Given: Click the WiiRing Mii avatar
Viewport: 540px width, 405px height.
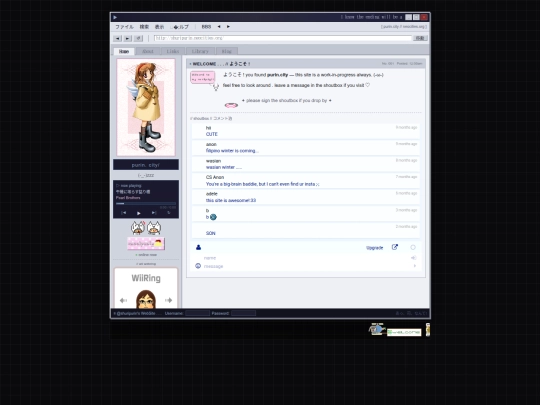Looking at the screenshot, I should point(146,299).
